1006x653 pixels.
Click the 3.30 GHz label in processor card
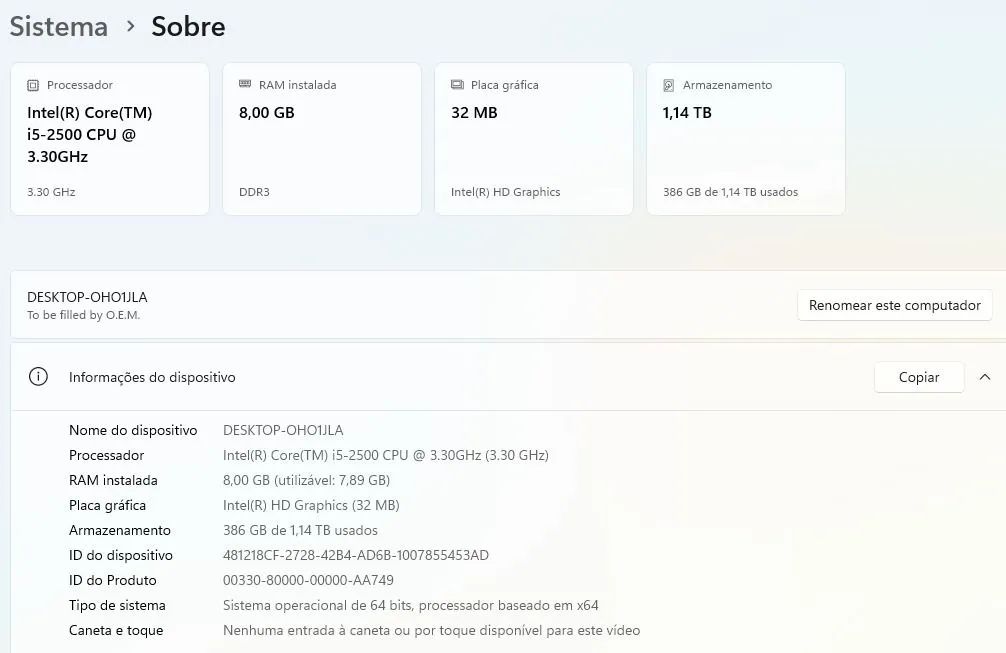pyautogui.click(x=51, y=192)
